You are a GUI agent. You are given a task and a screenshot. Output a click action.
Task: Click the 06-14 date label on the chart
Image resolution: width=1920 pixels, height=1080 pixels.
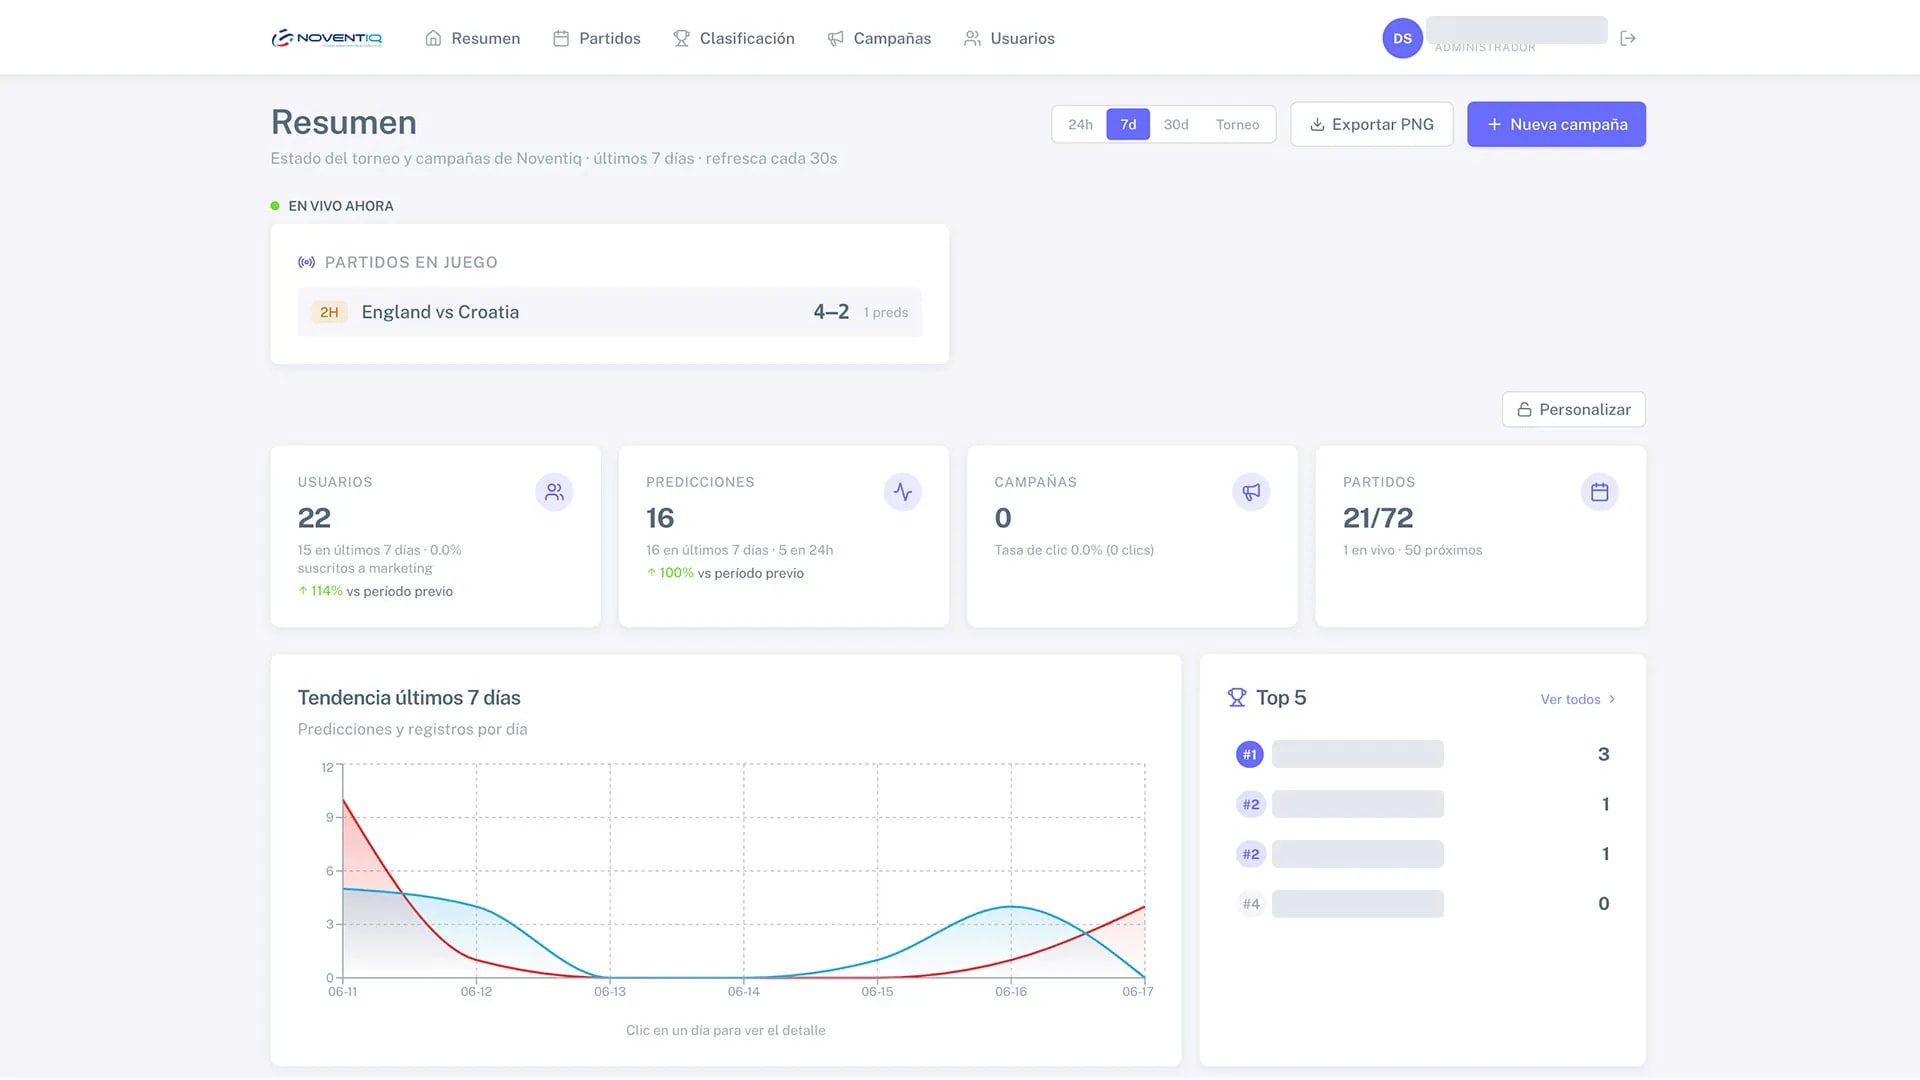point(743,992)
